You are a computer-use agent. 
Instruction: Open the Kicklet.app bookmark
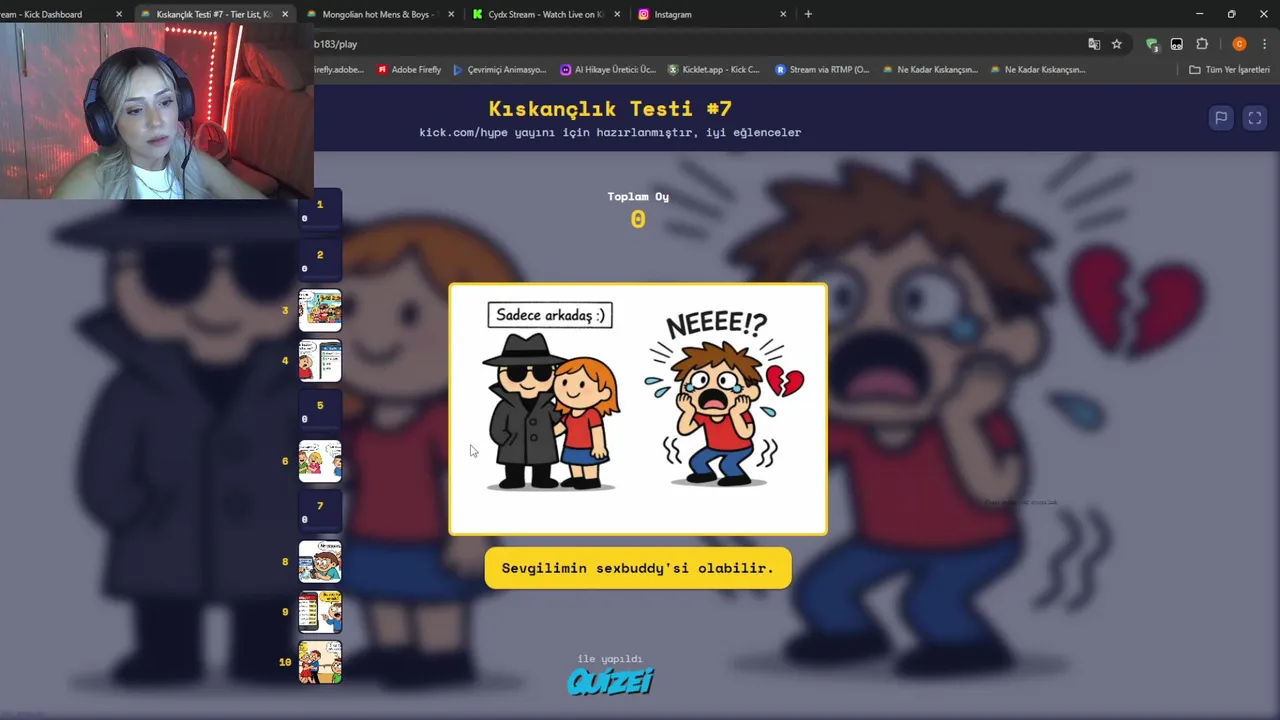tap(713, 70)
